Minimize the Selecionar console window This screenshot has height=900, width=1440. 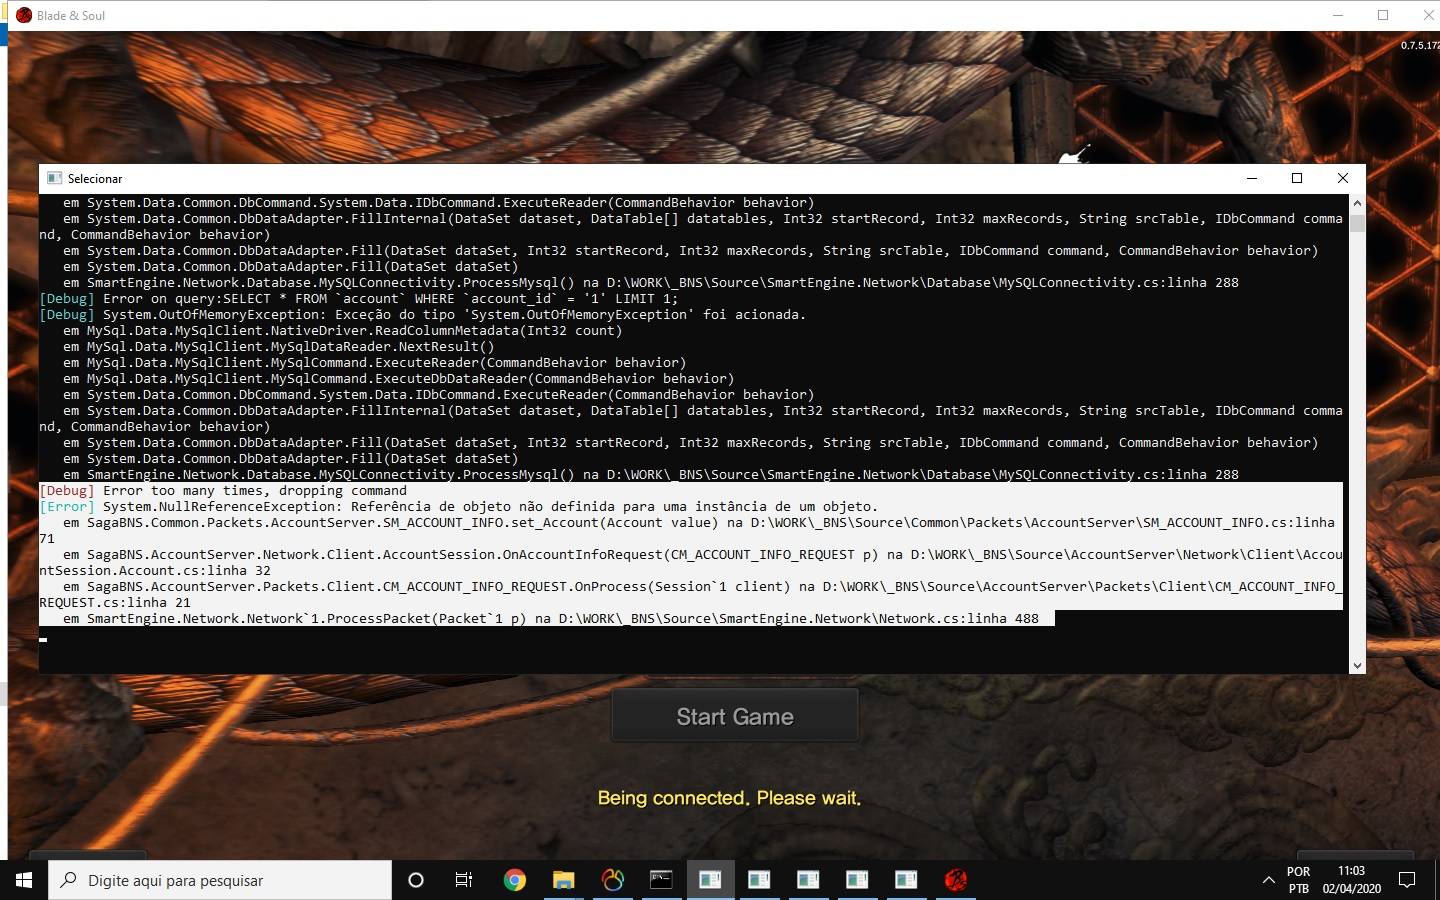click(x=1251, y=178)
